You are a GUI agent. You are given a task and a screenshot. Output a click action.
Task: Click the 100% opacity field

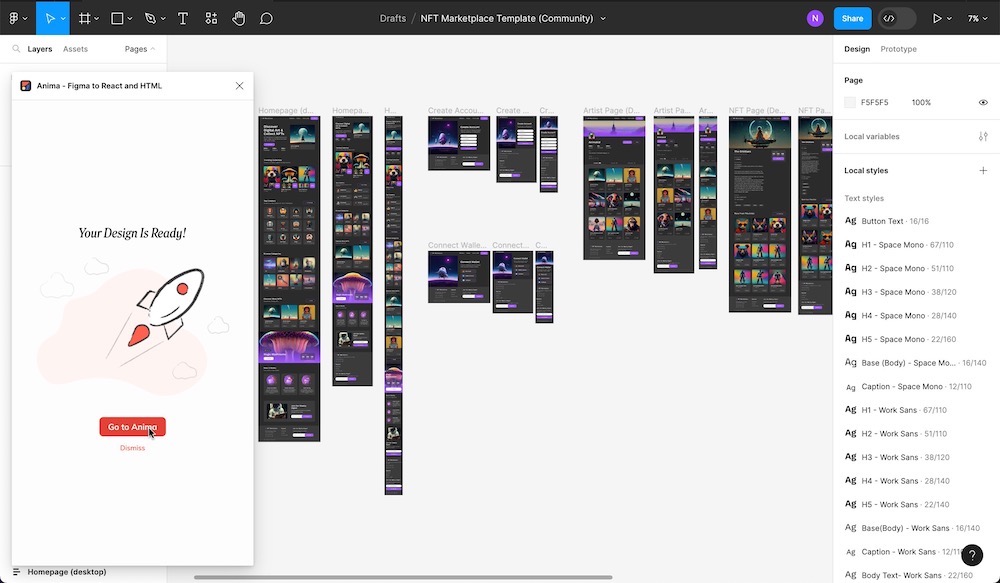(x=921, y=102)
